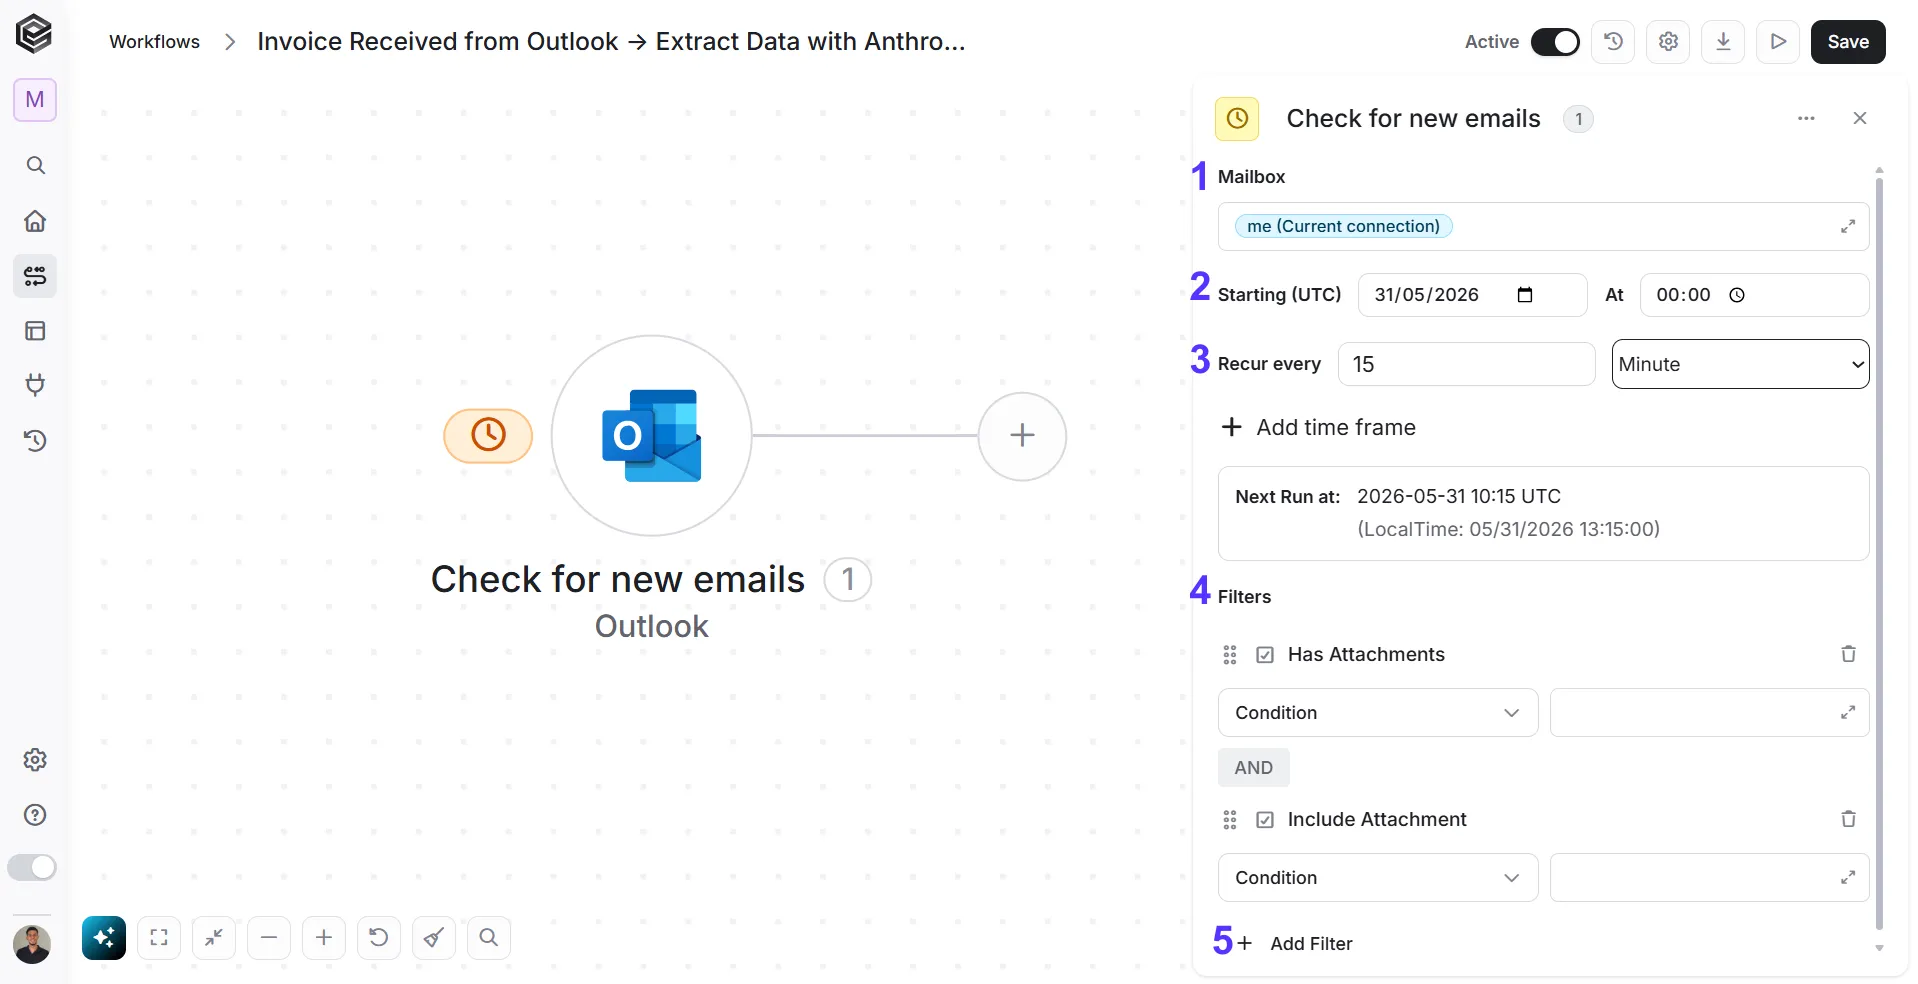Click the fit-to-screen canvas icon

159,938
